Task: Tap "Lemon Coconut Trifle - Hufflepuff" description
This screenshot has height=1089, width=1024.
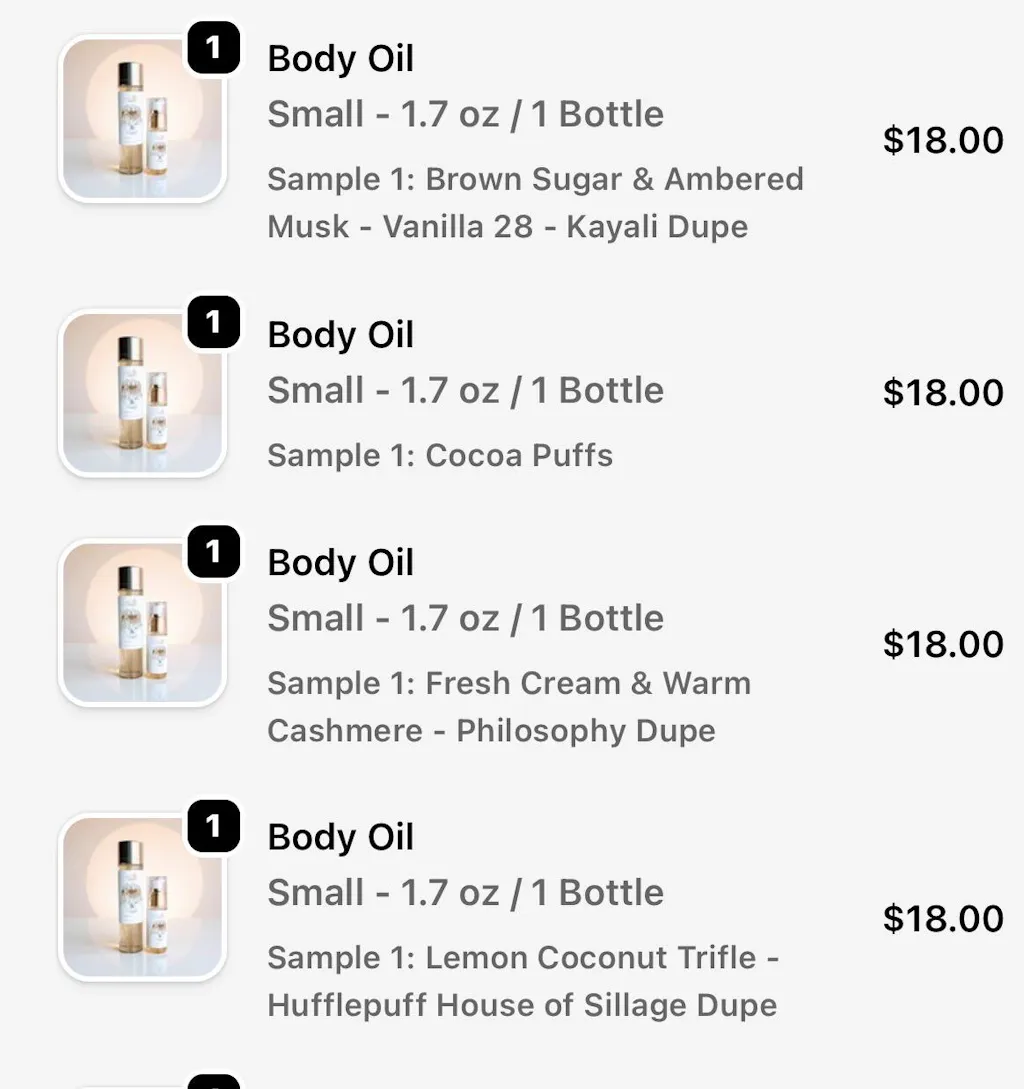Action: tap(522, 981)
